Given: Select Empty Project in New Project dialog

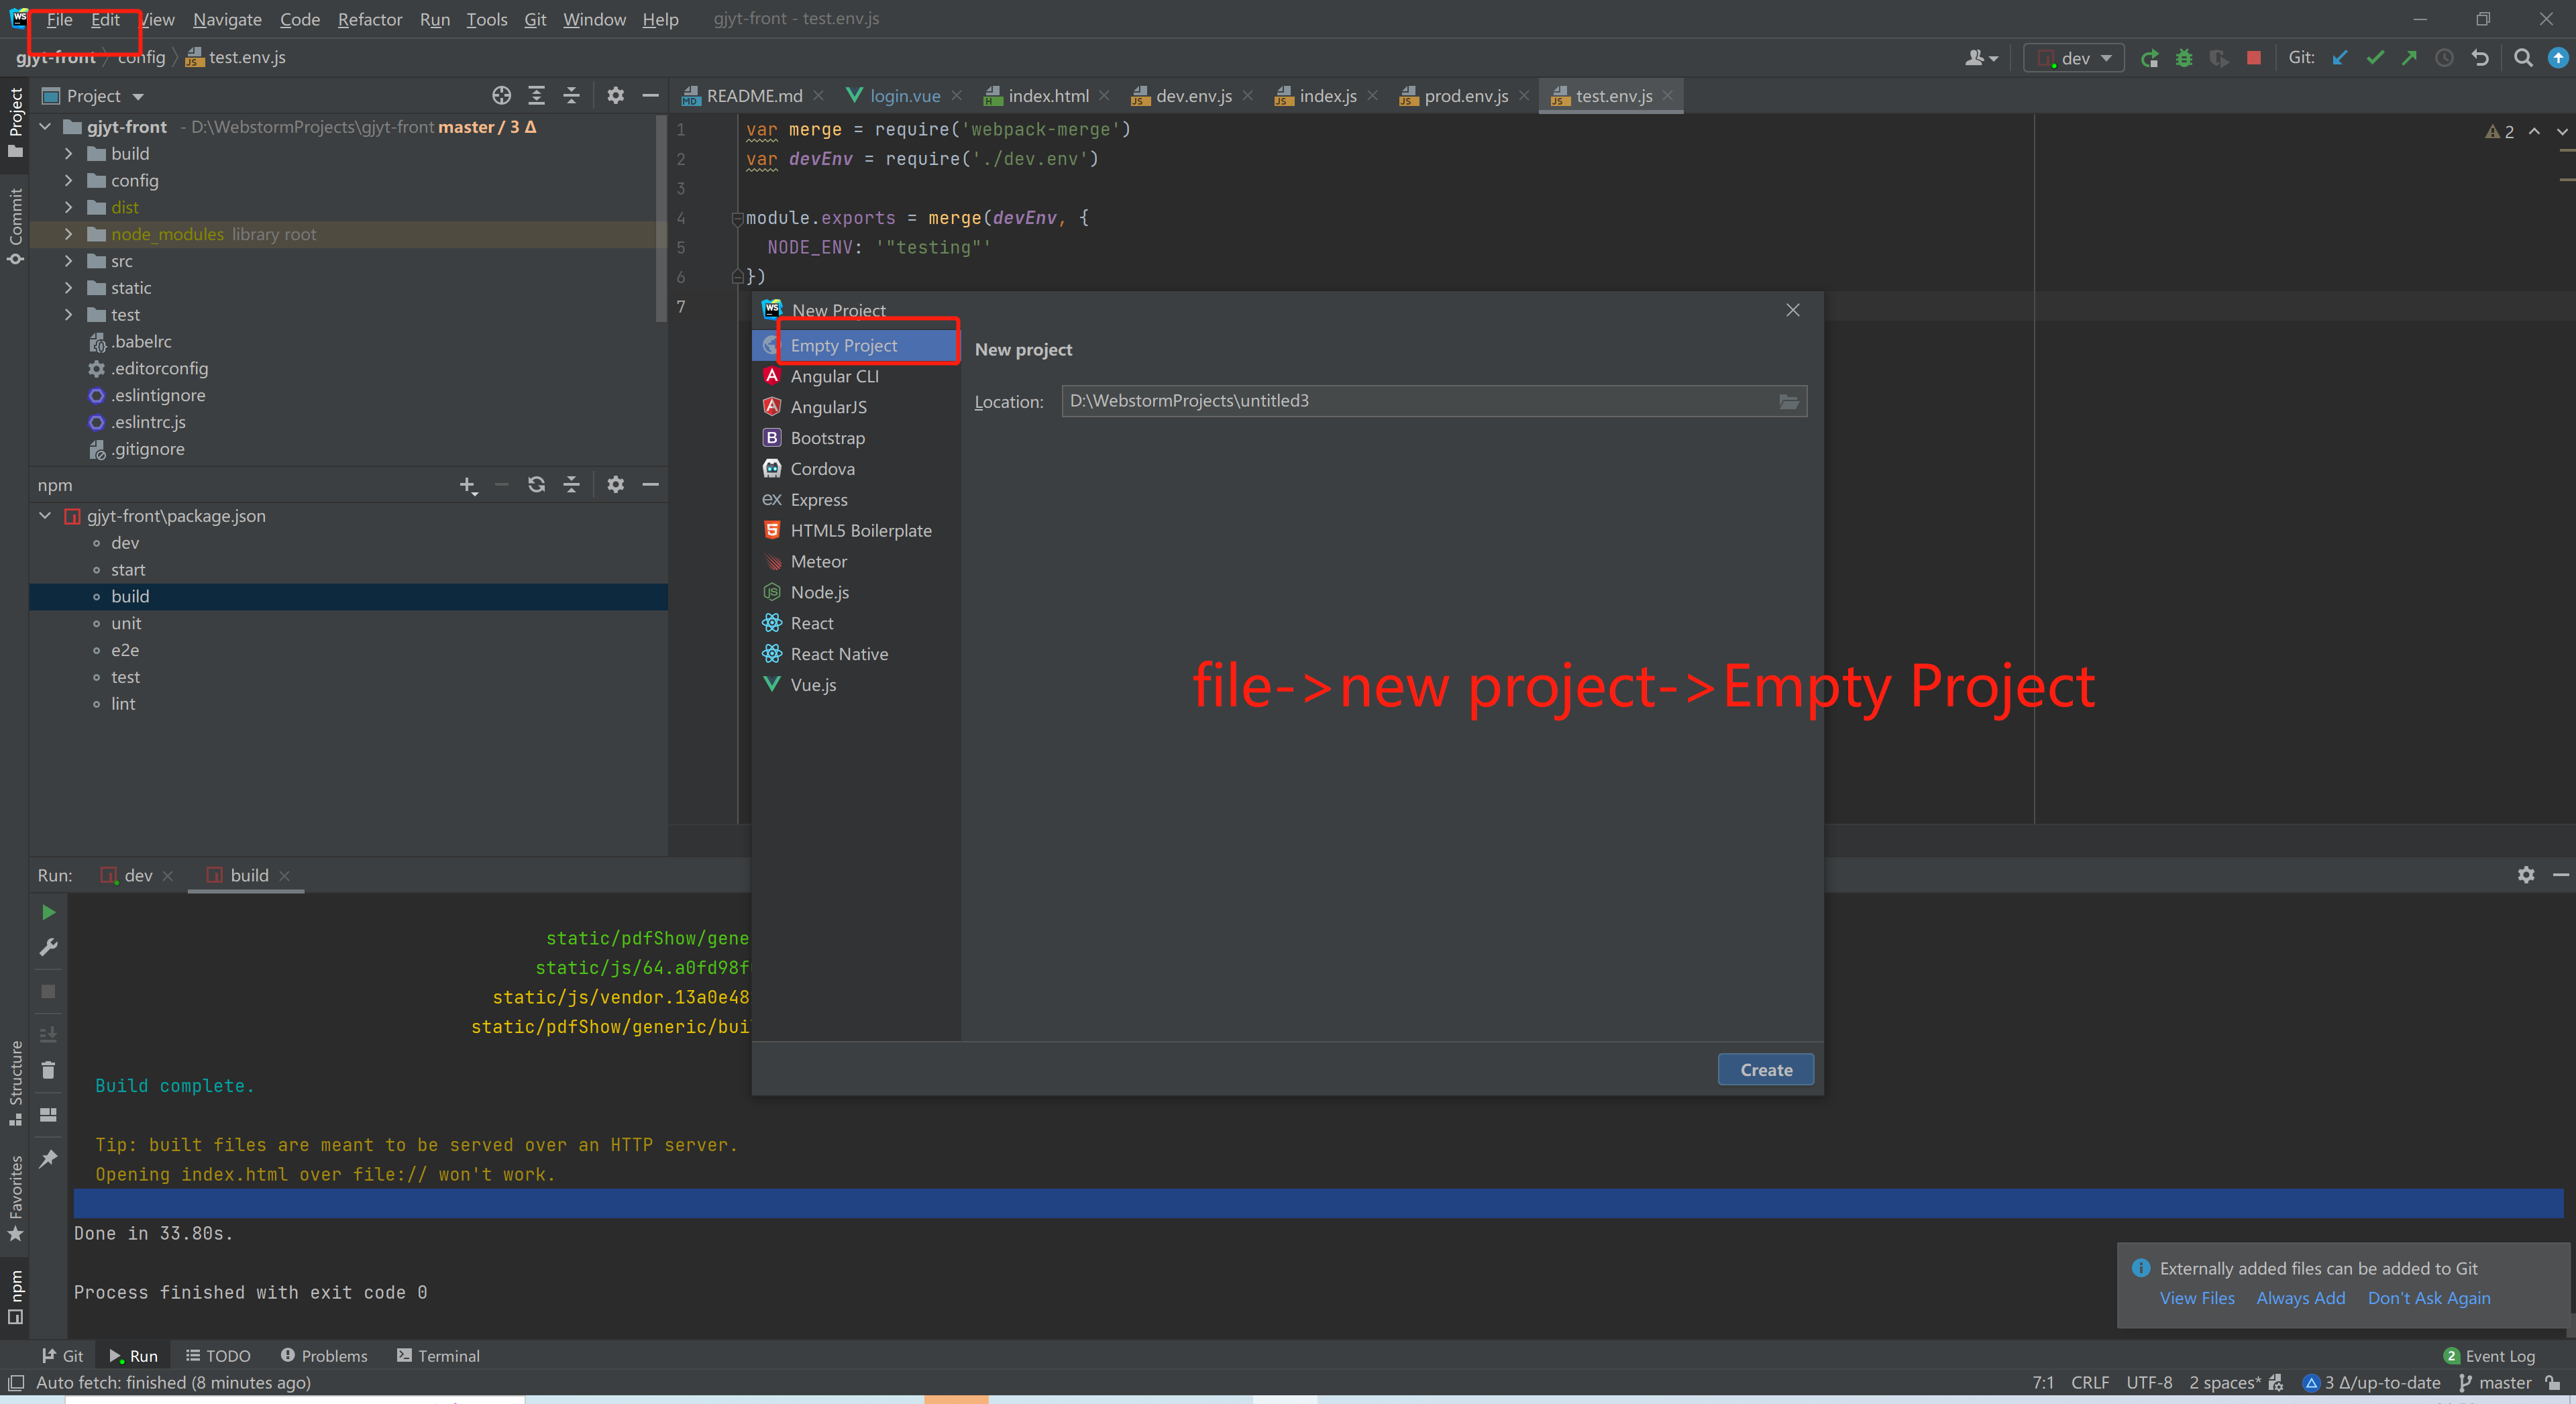Looking at the screenshot, I should [x=845, y=345].
